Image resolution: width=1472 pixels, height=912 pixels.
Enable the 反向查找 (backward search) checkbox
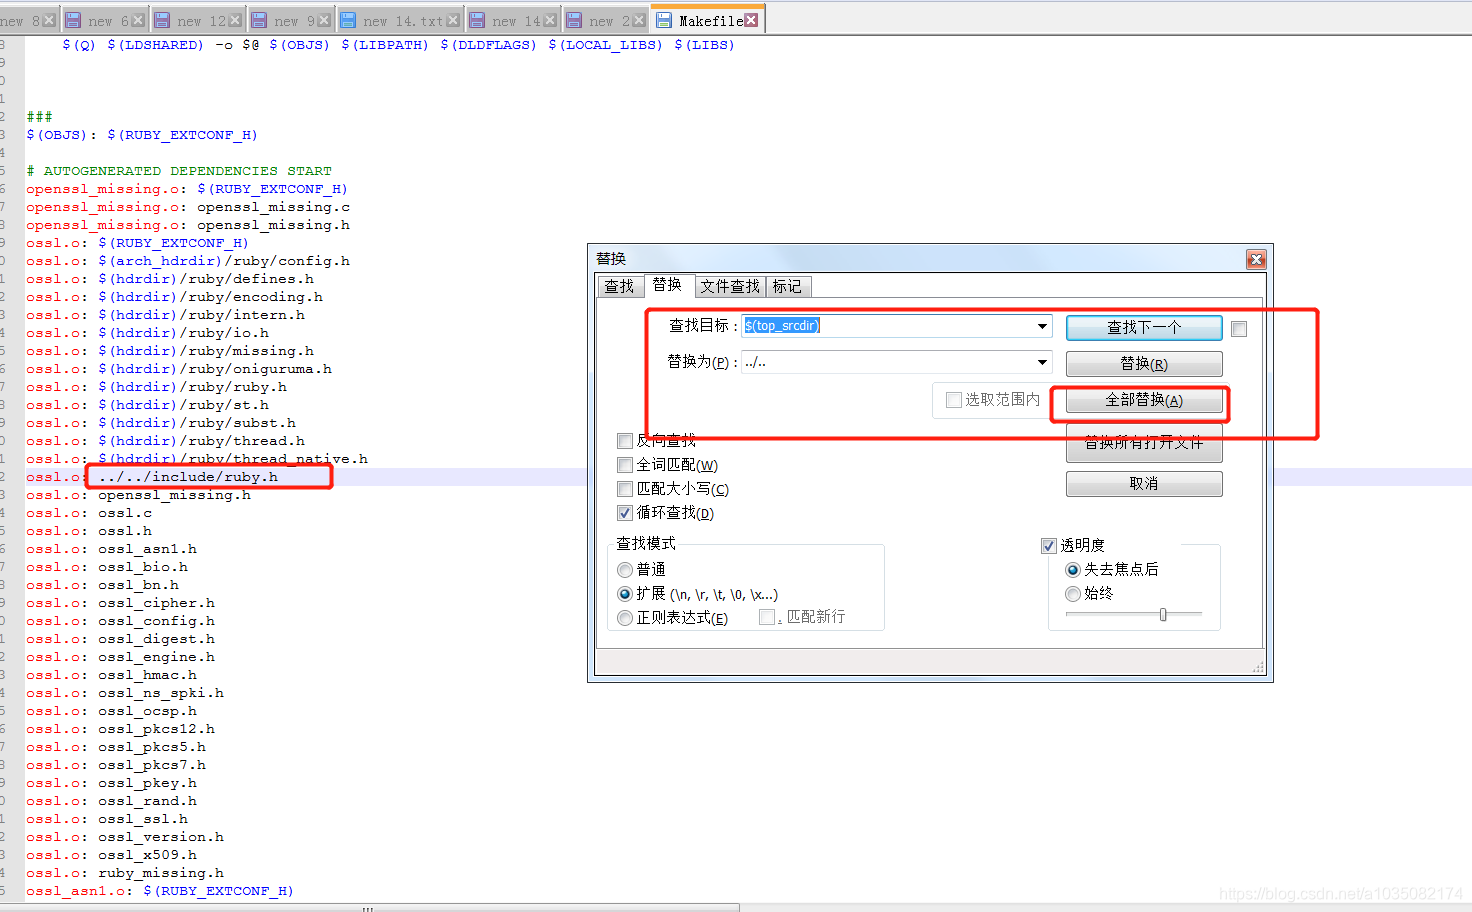pos(625,441)
